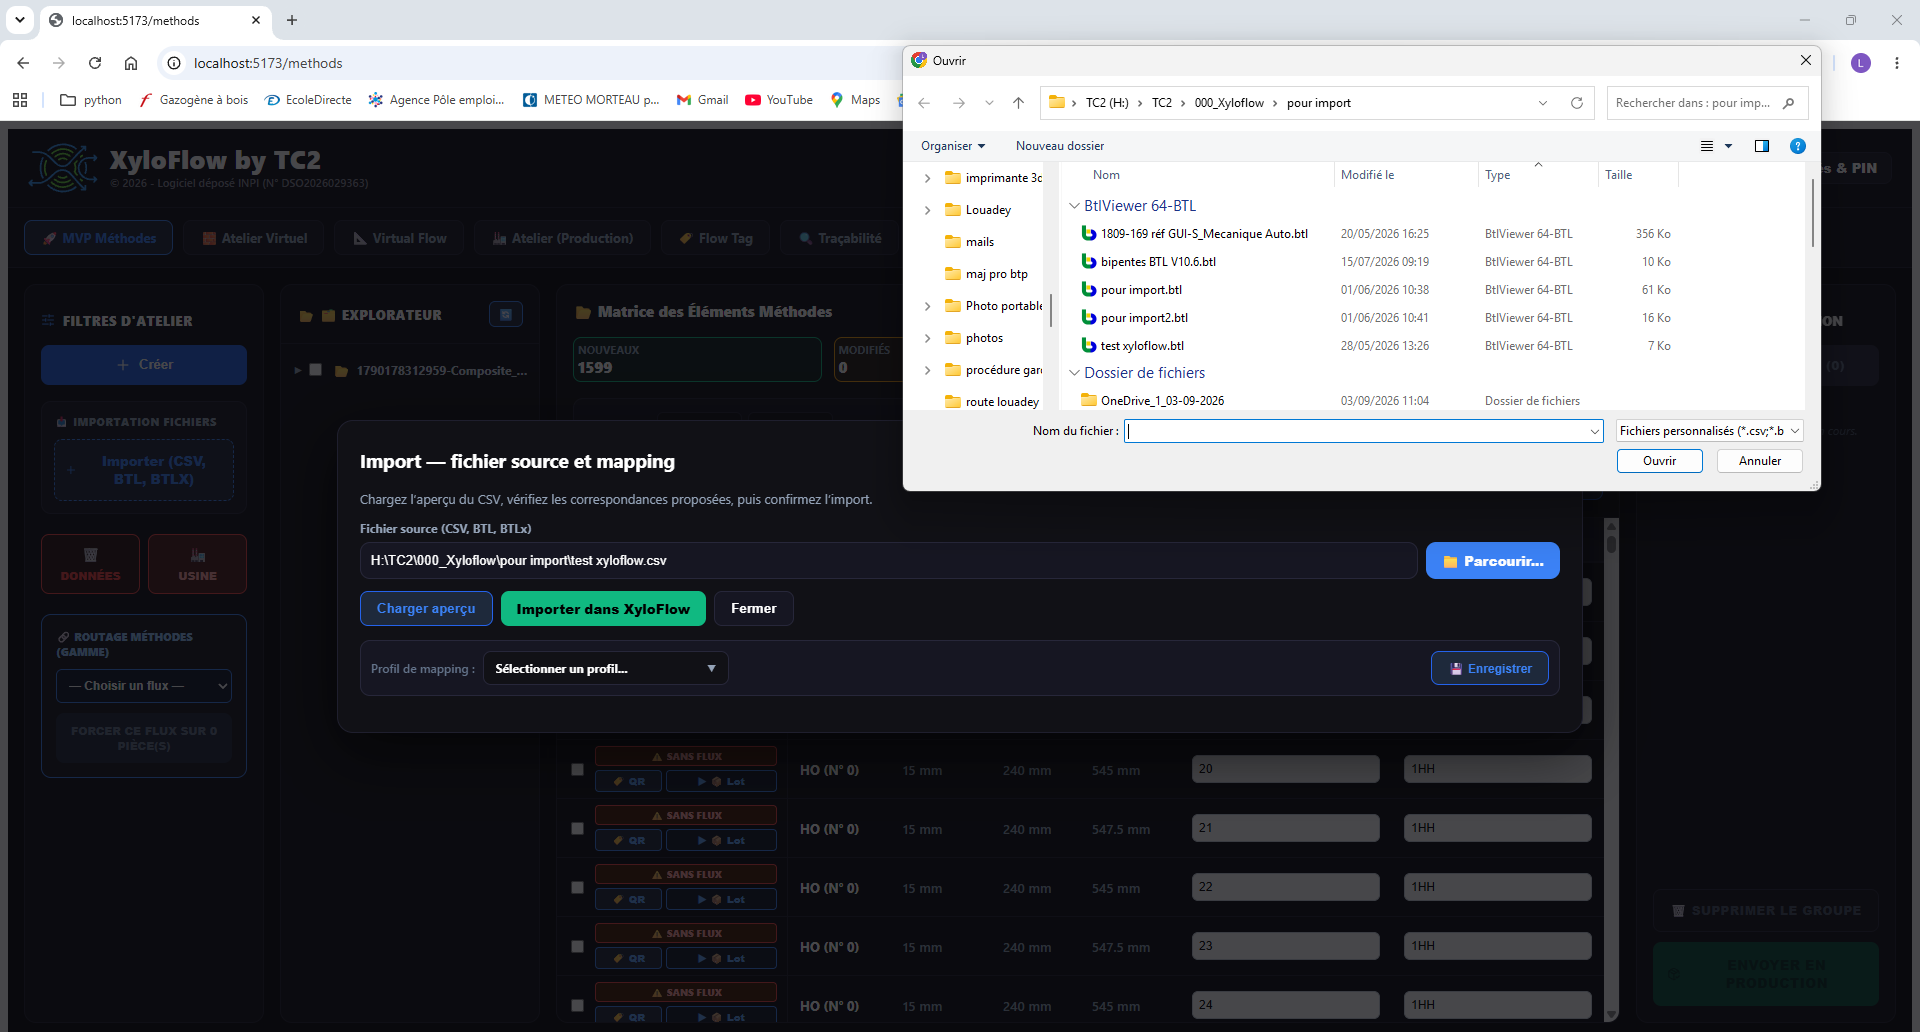This screenshot has width=1920, height=1032.
Task: Click the view layout icon in Ouvrir dialog
Action: [x=1707, y=146]
